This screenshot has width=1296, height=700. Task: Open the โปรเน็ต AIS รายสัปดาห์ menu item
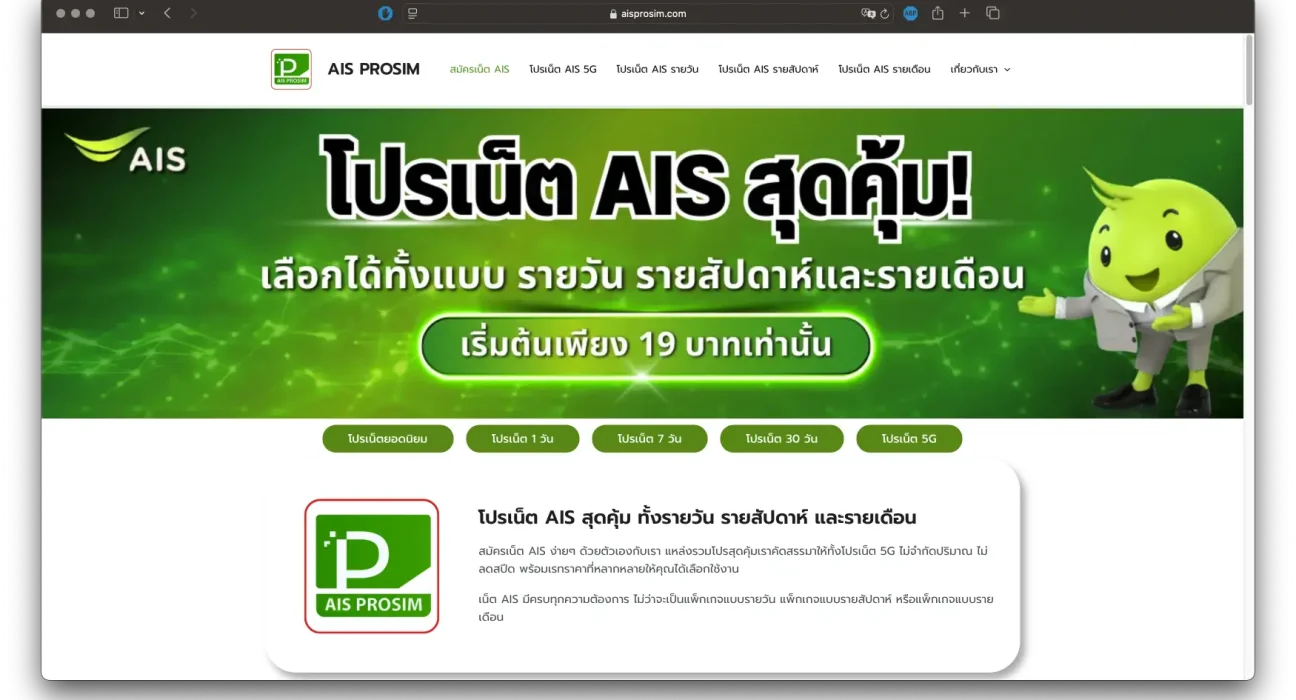point(768,69)
